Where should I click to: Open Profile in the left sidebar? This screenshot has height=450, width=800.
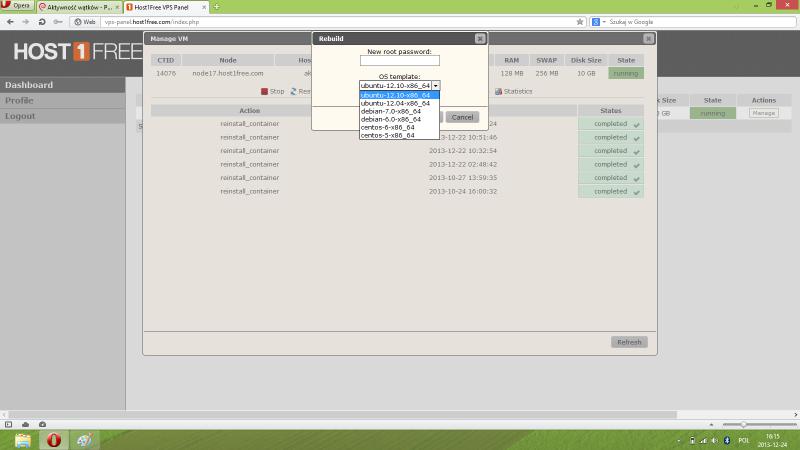point(19,101)
